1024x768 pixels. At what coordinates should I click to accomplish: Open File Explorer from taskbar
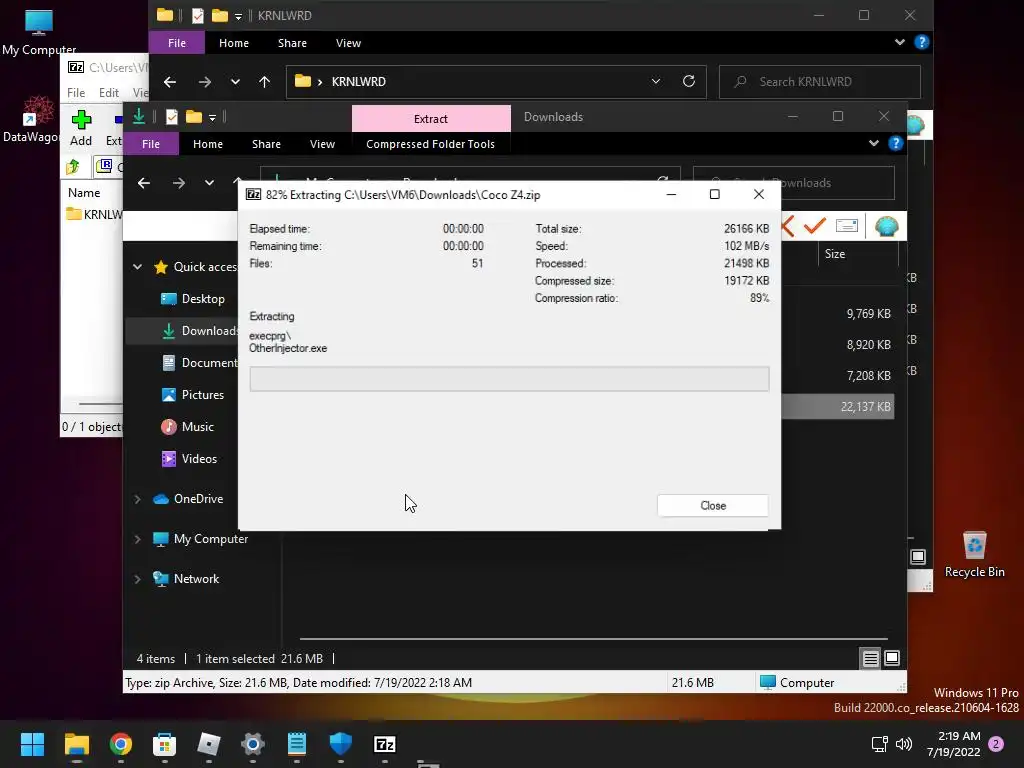[x=76, y=744]
